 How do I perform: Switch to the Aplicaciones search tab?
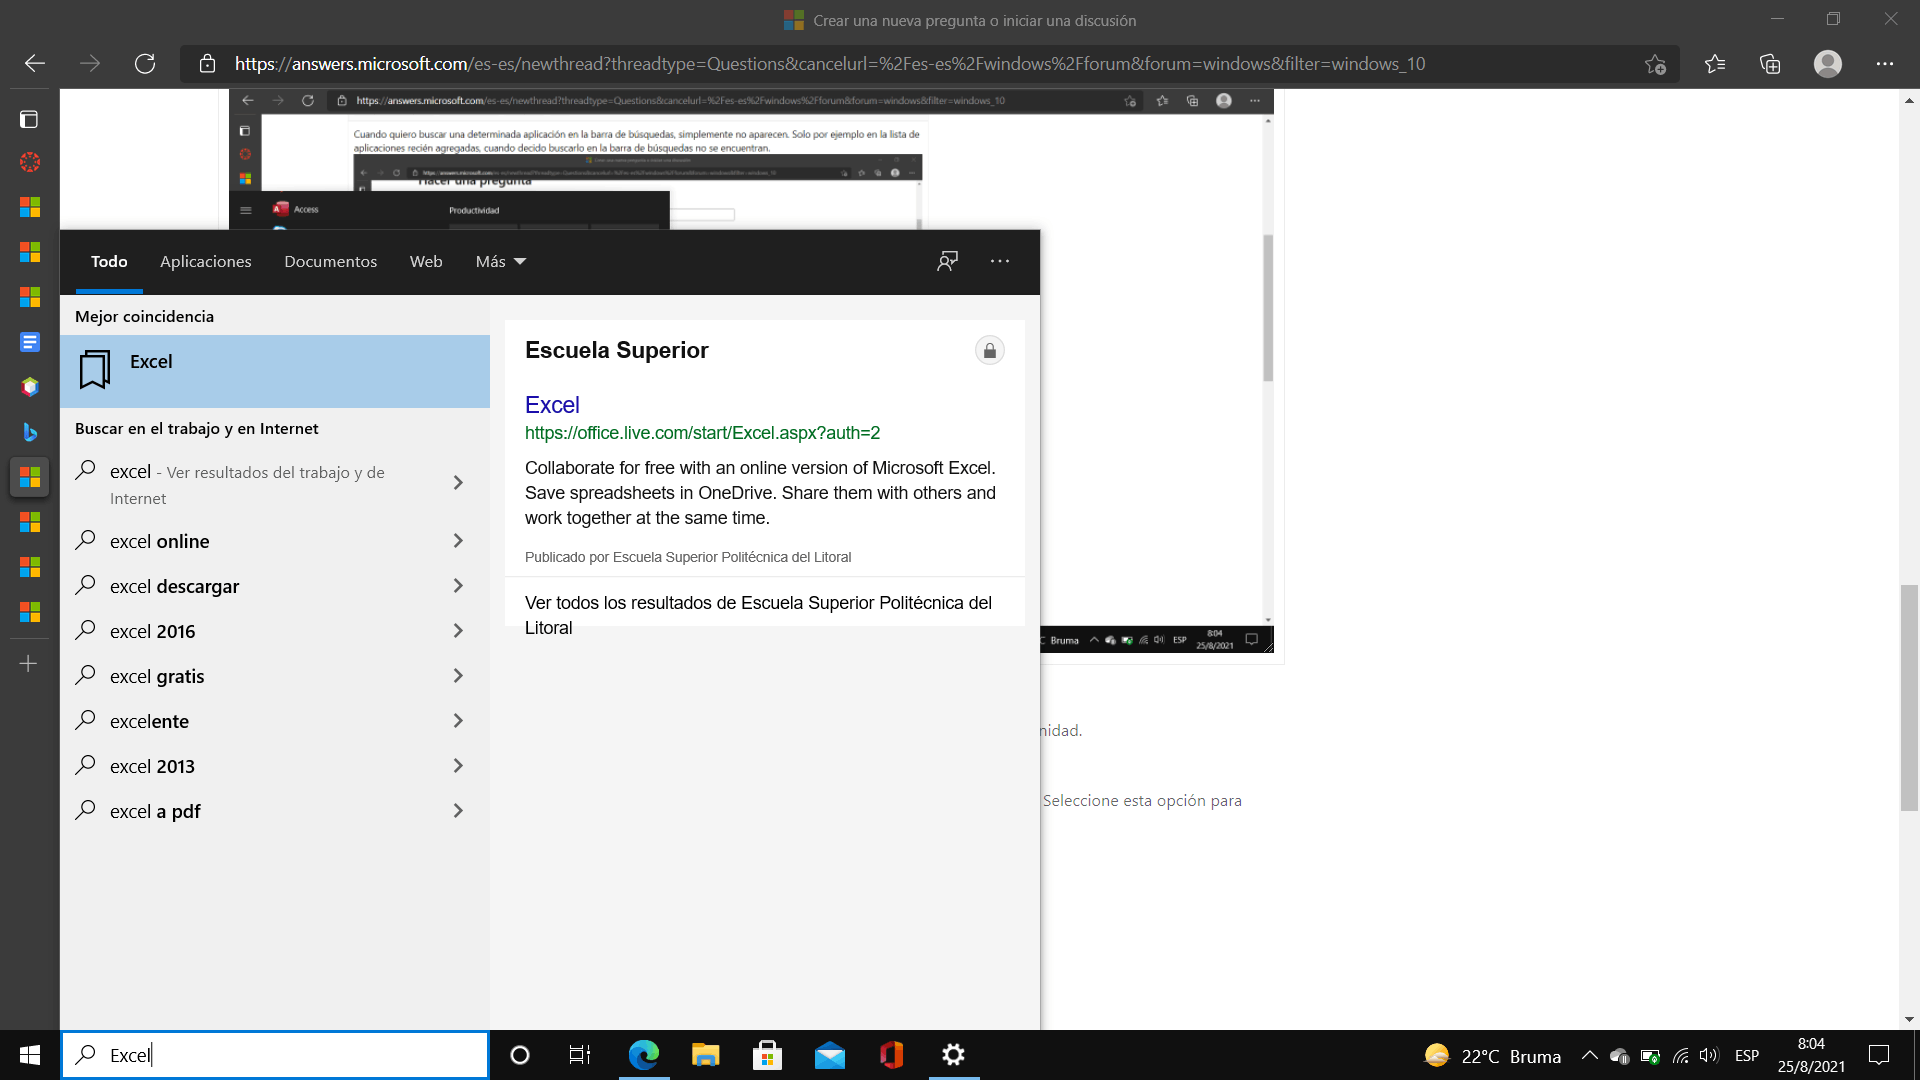pos(205,261)
